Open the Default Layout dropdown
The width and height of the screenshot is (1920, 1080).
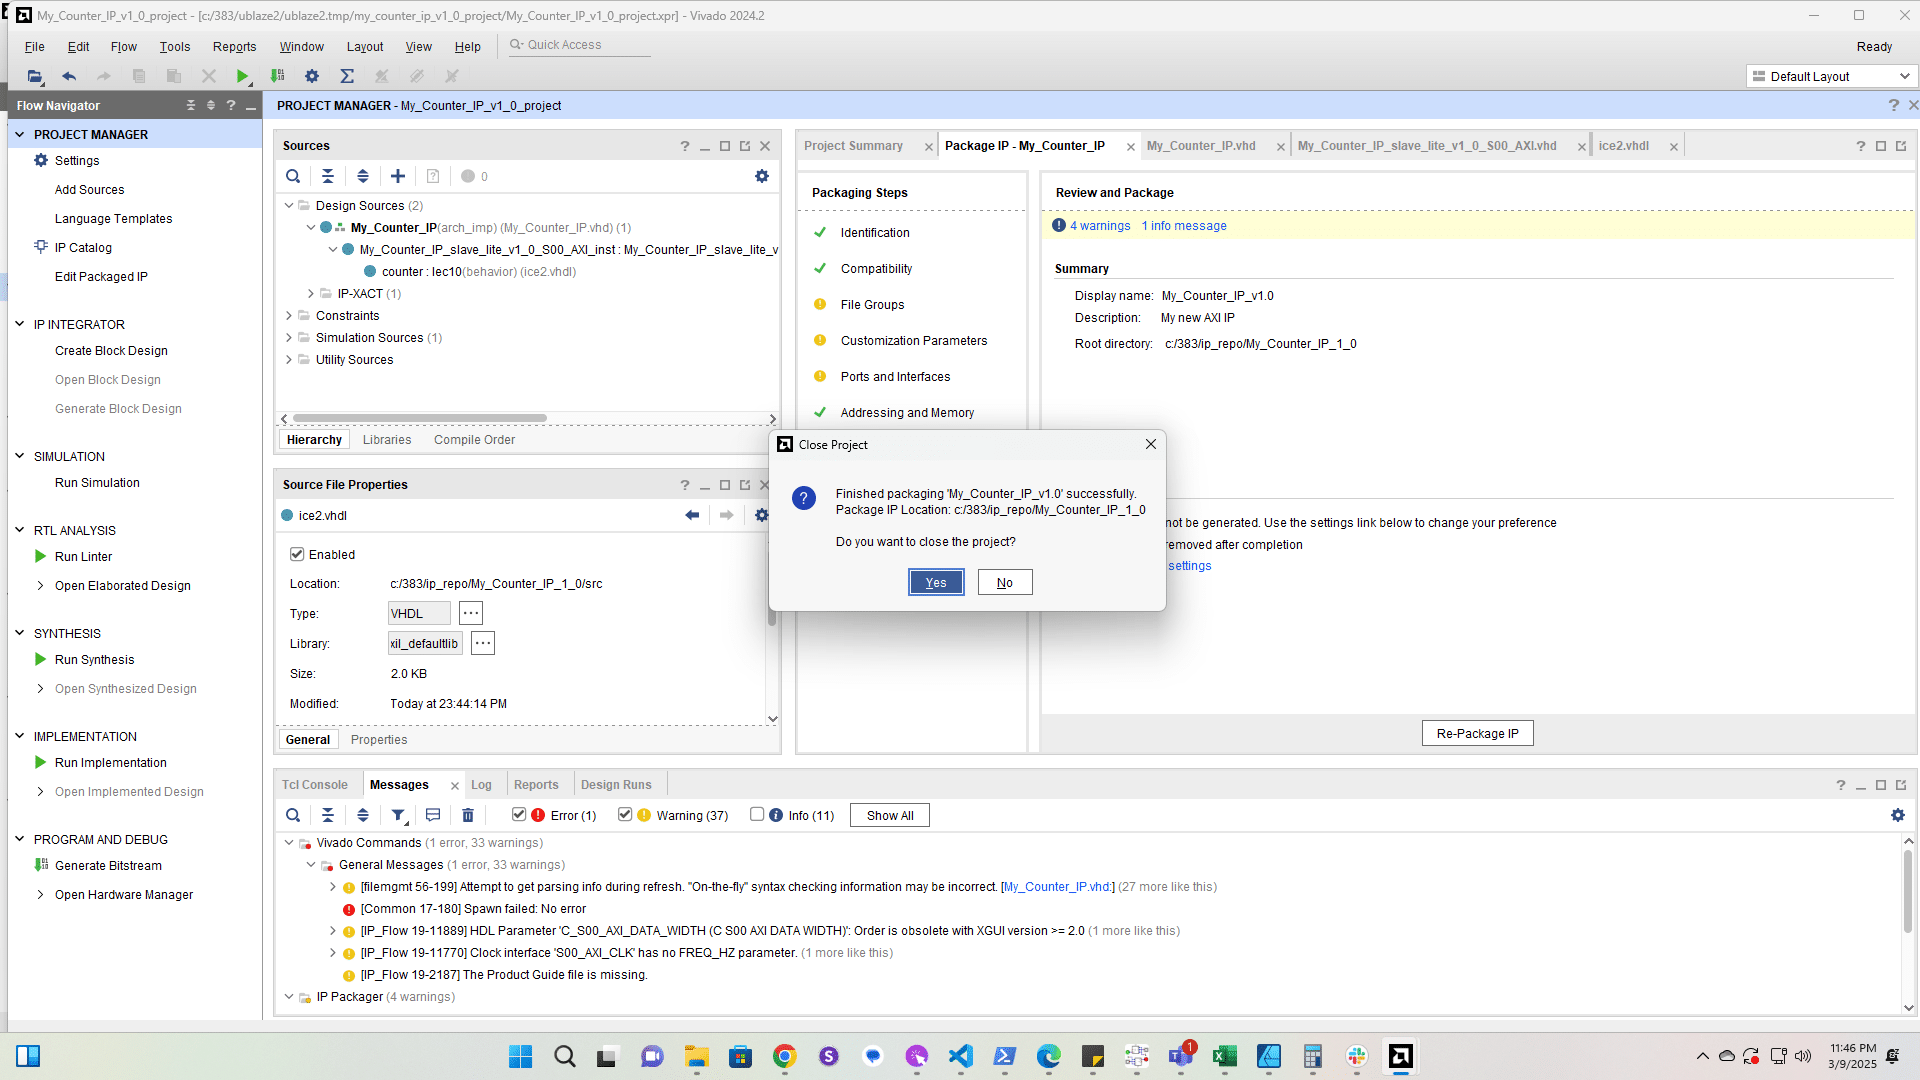point(1832,76)
